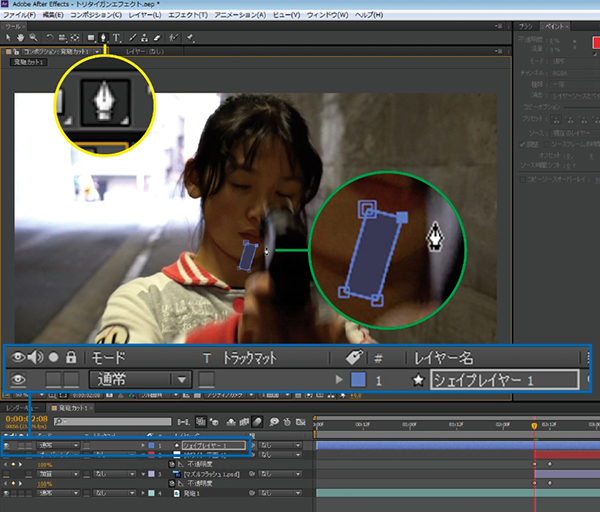Viewport: 600px width, 512px height.
Task: Open 加算 blend mode dropdown for layer 3
Action: (58, 474)
